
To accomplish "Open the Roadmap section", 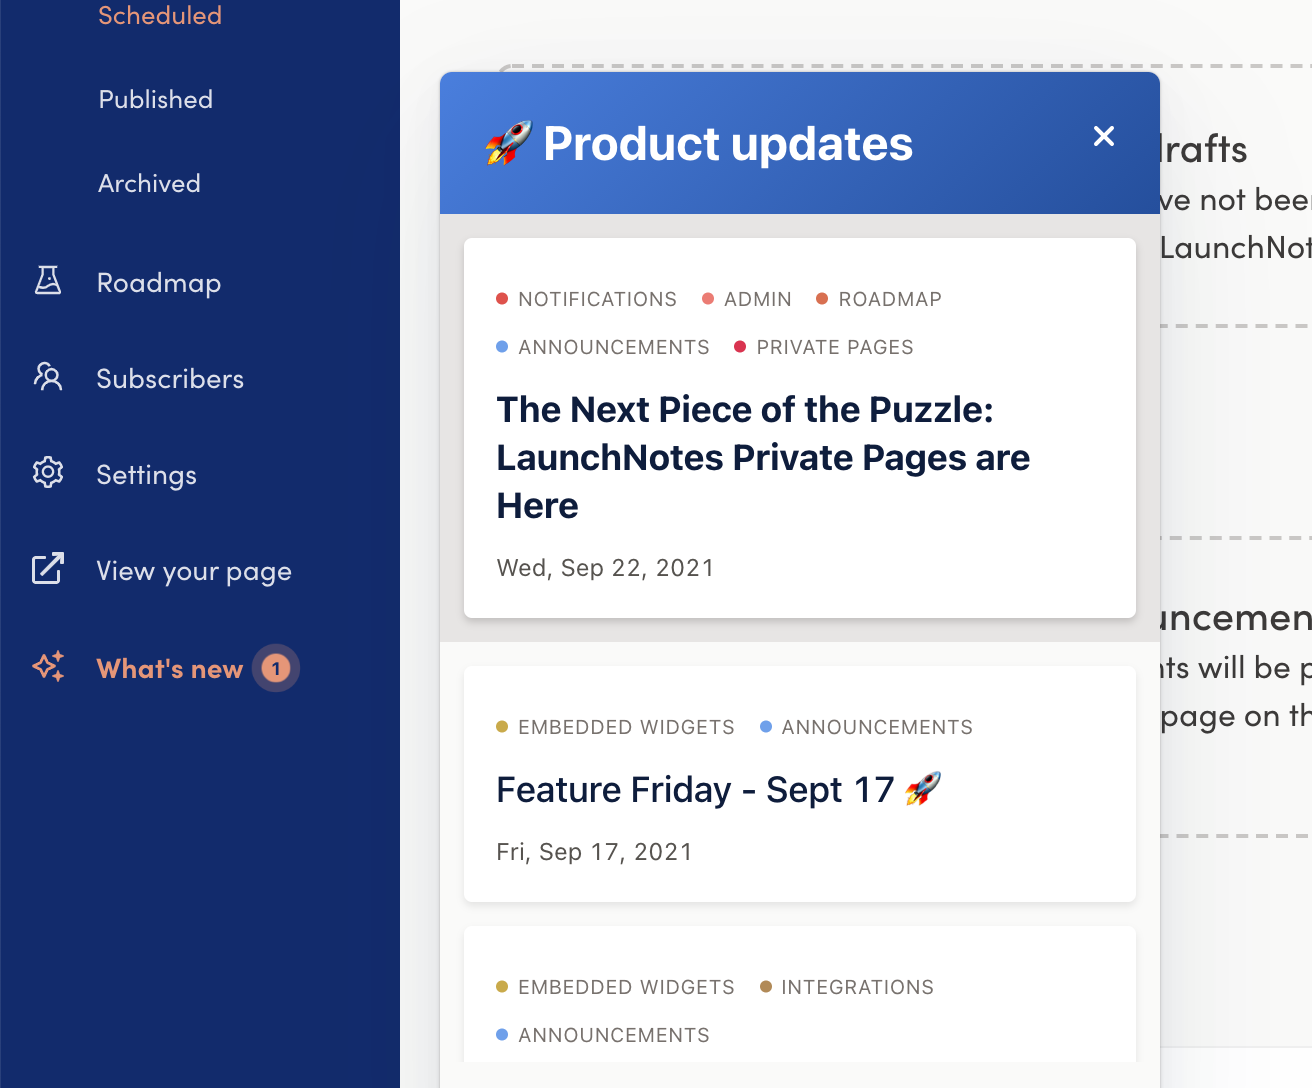I will (x=159, y=283).
